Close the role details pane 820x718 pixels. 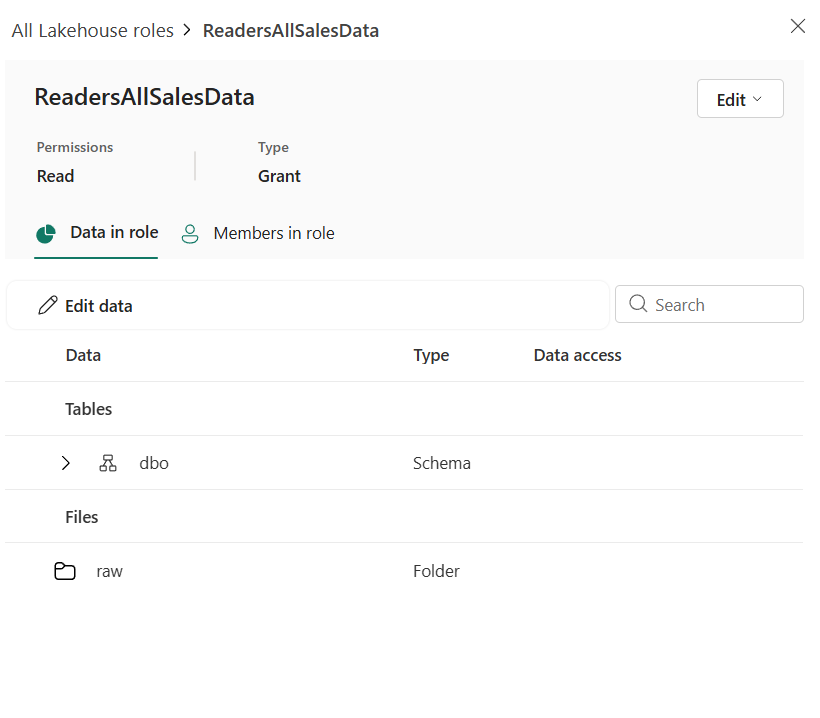point(798,26)
